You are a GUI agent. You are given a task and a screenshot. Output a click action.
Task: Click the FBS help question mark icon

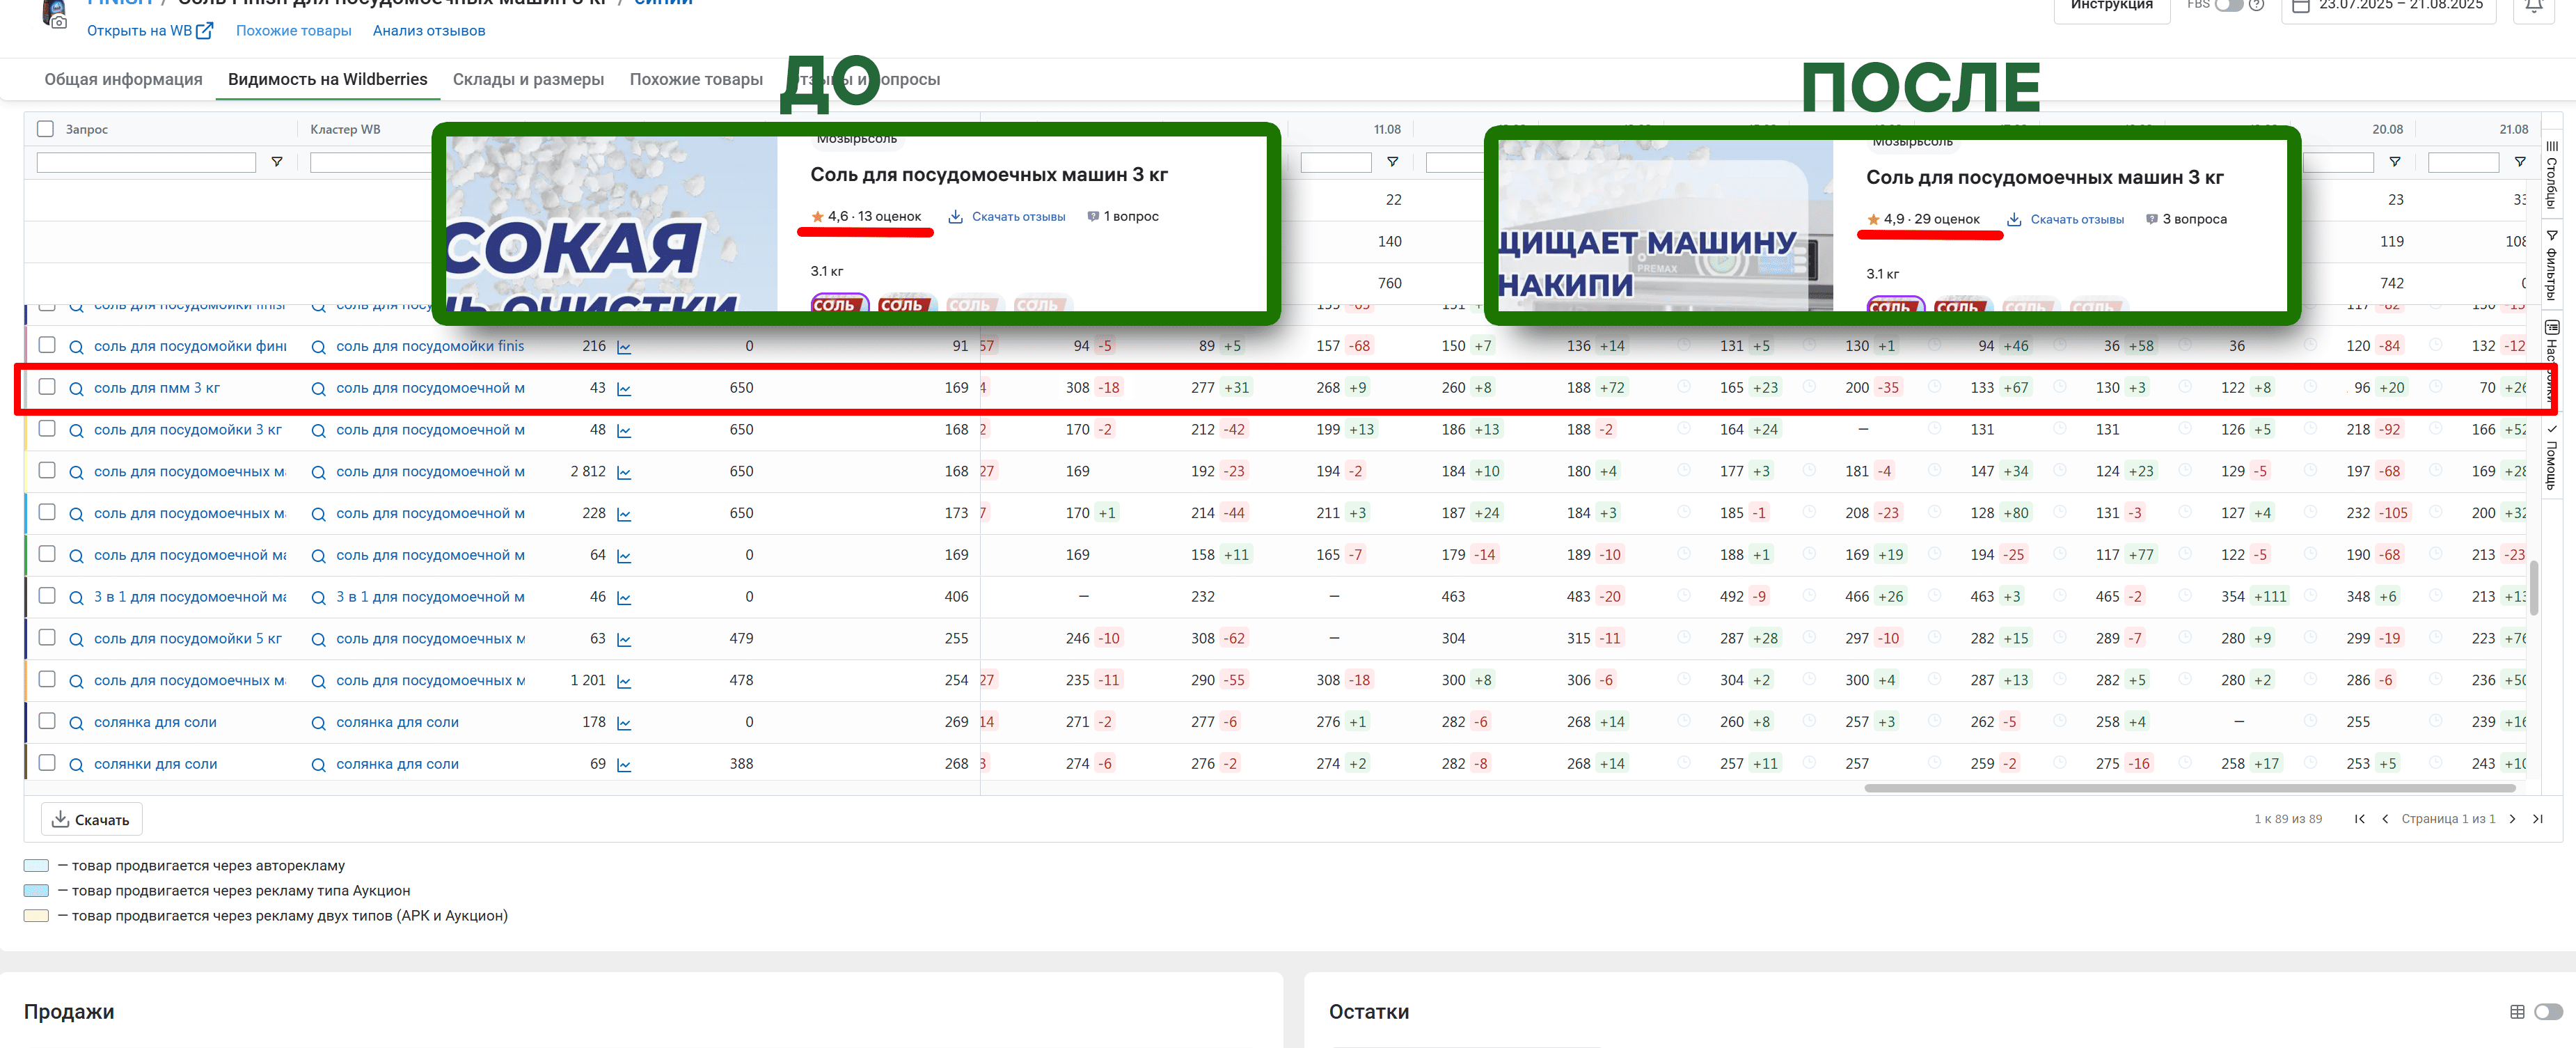click(x=2257, y=5)
